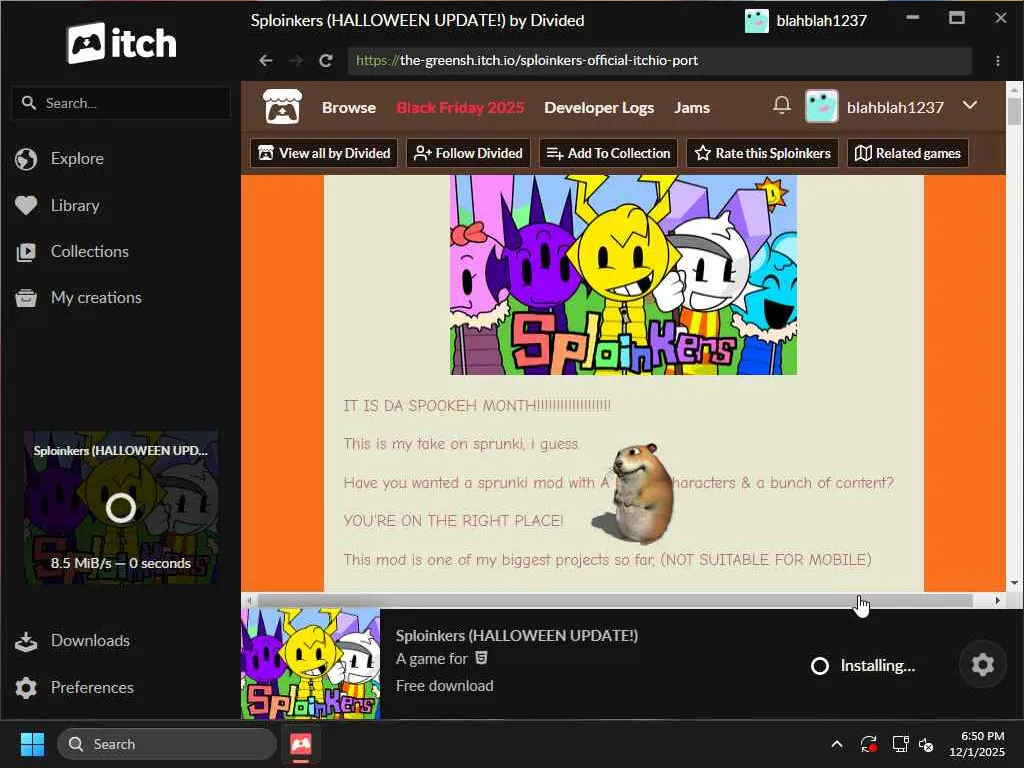
Task: Focus the Windows taskbar Search box
Action: (167, 744)
